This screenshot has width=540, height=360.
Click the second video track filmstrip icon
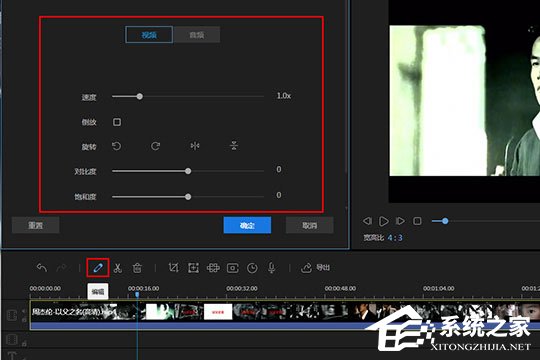(12, 340)
